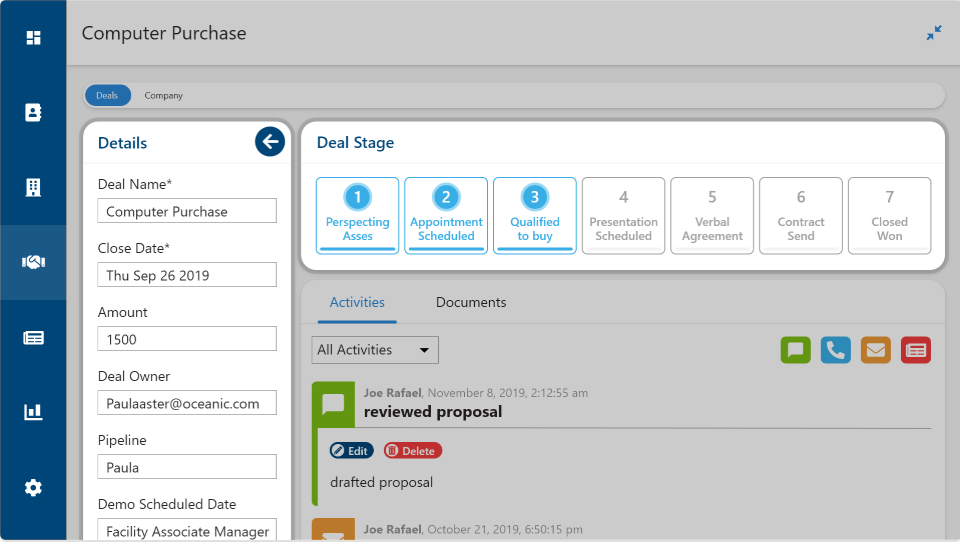Open reports bar chart icon
Screen dimensions: 960x542
pyautogui.click(x=33, y=412)
